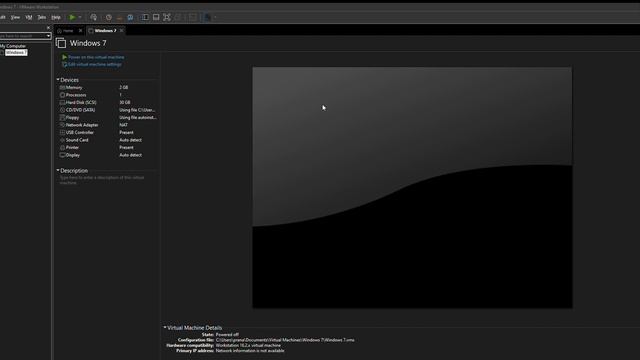Open the blue Snapshot Manager toolbar icon

tap(130, 17)
